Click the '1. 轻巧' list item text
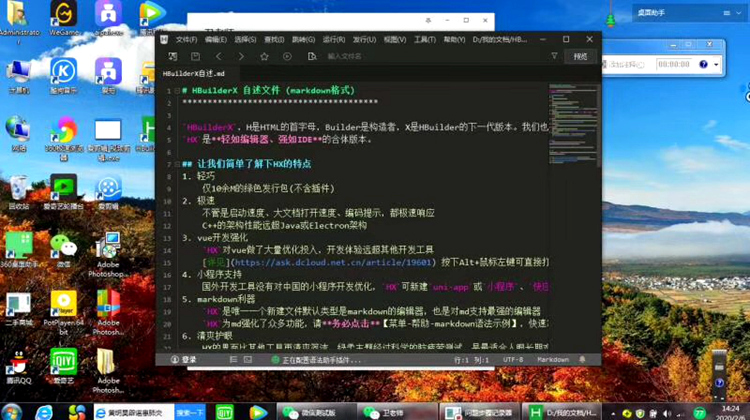 point(199,176)
